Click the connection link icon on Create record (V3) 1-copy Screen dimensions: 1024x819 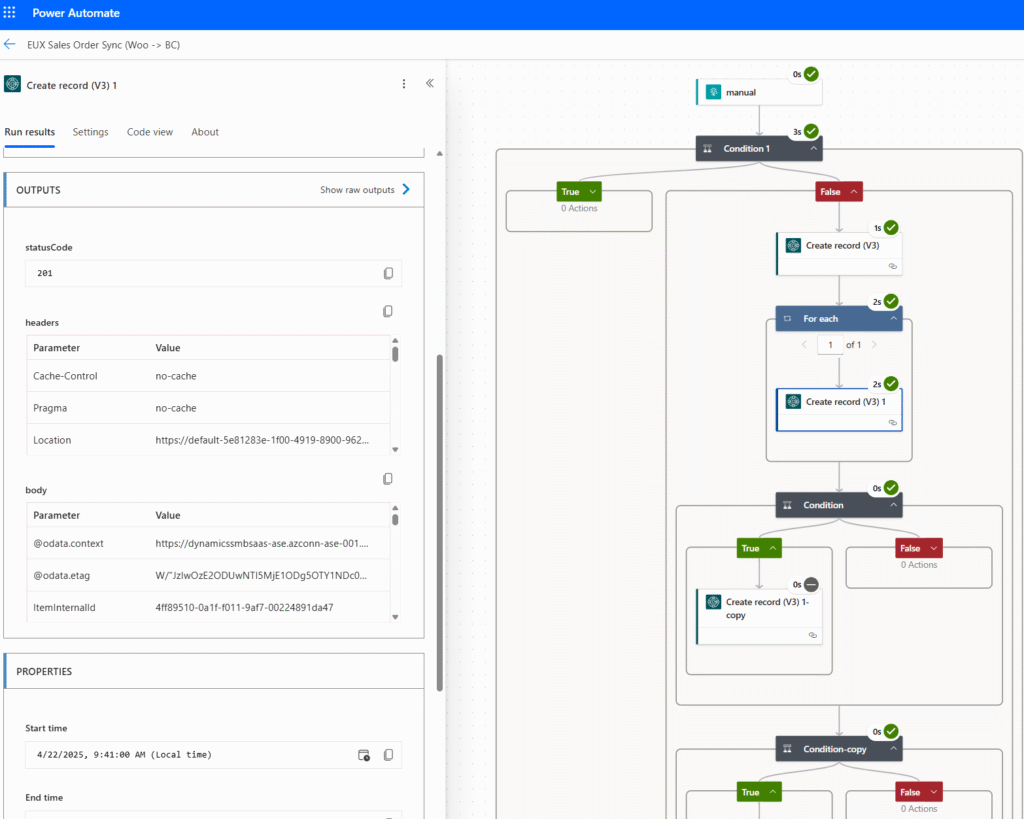pos(812,635)
